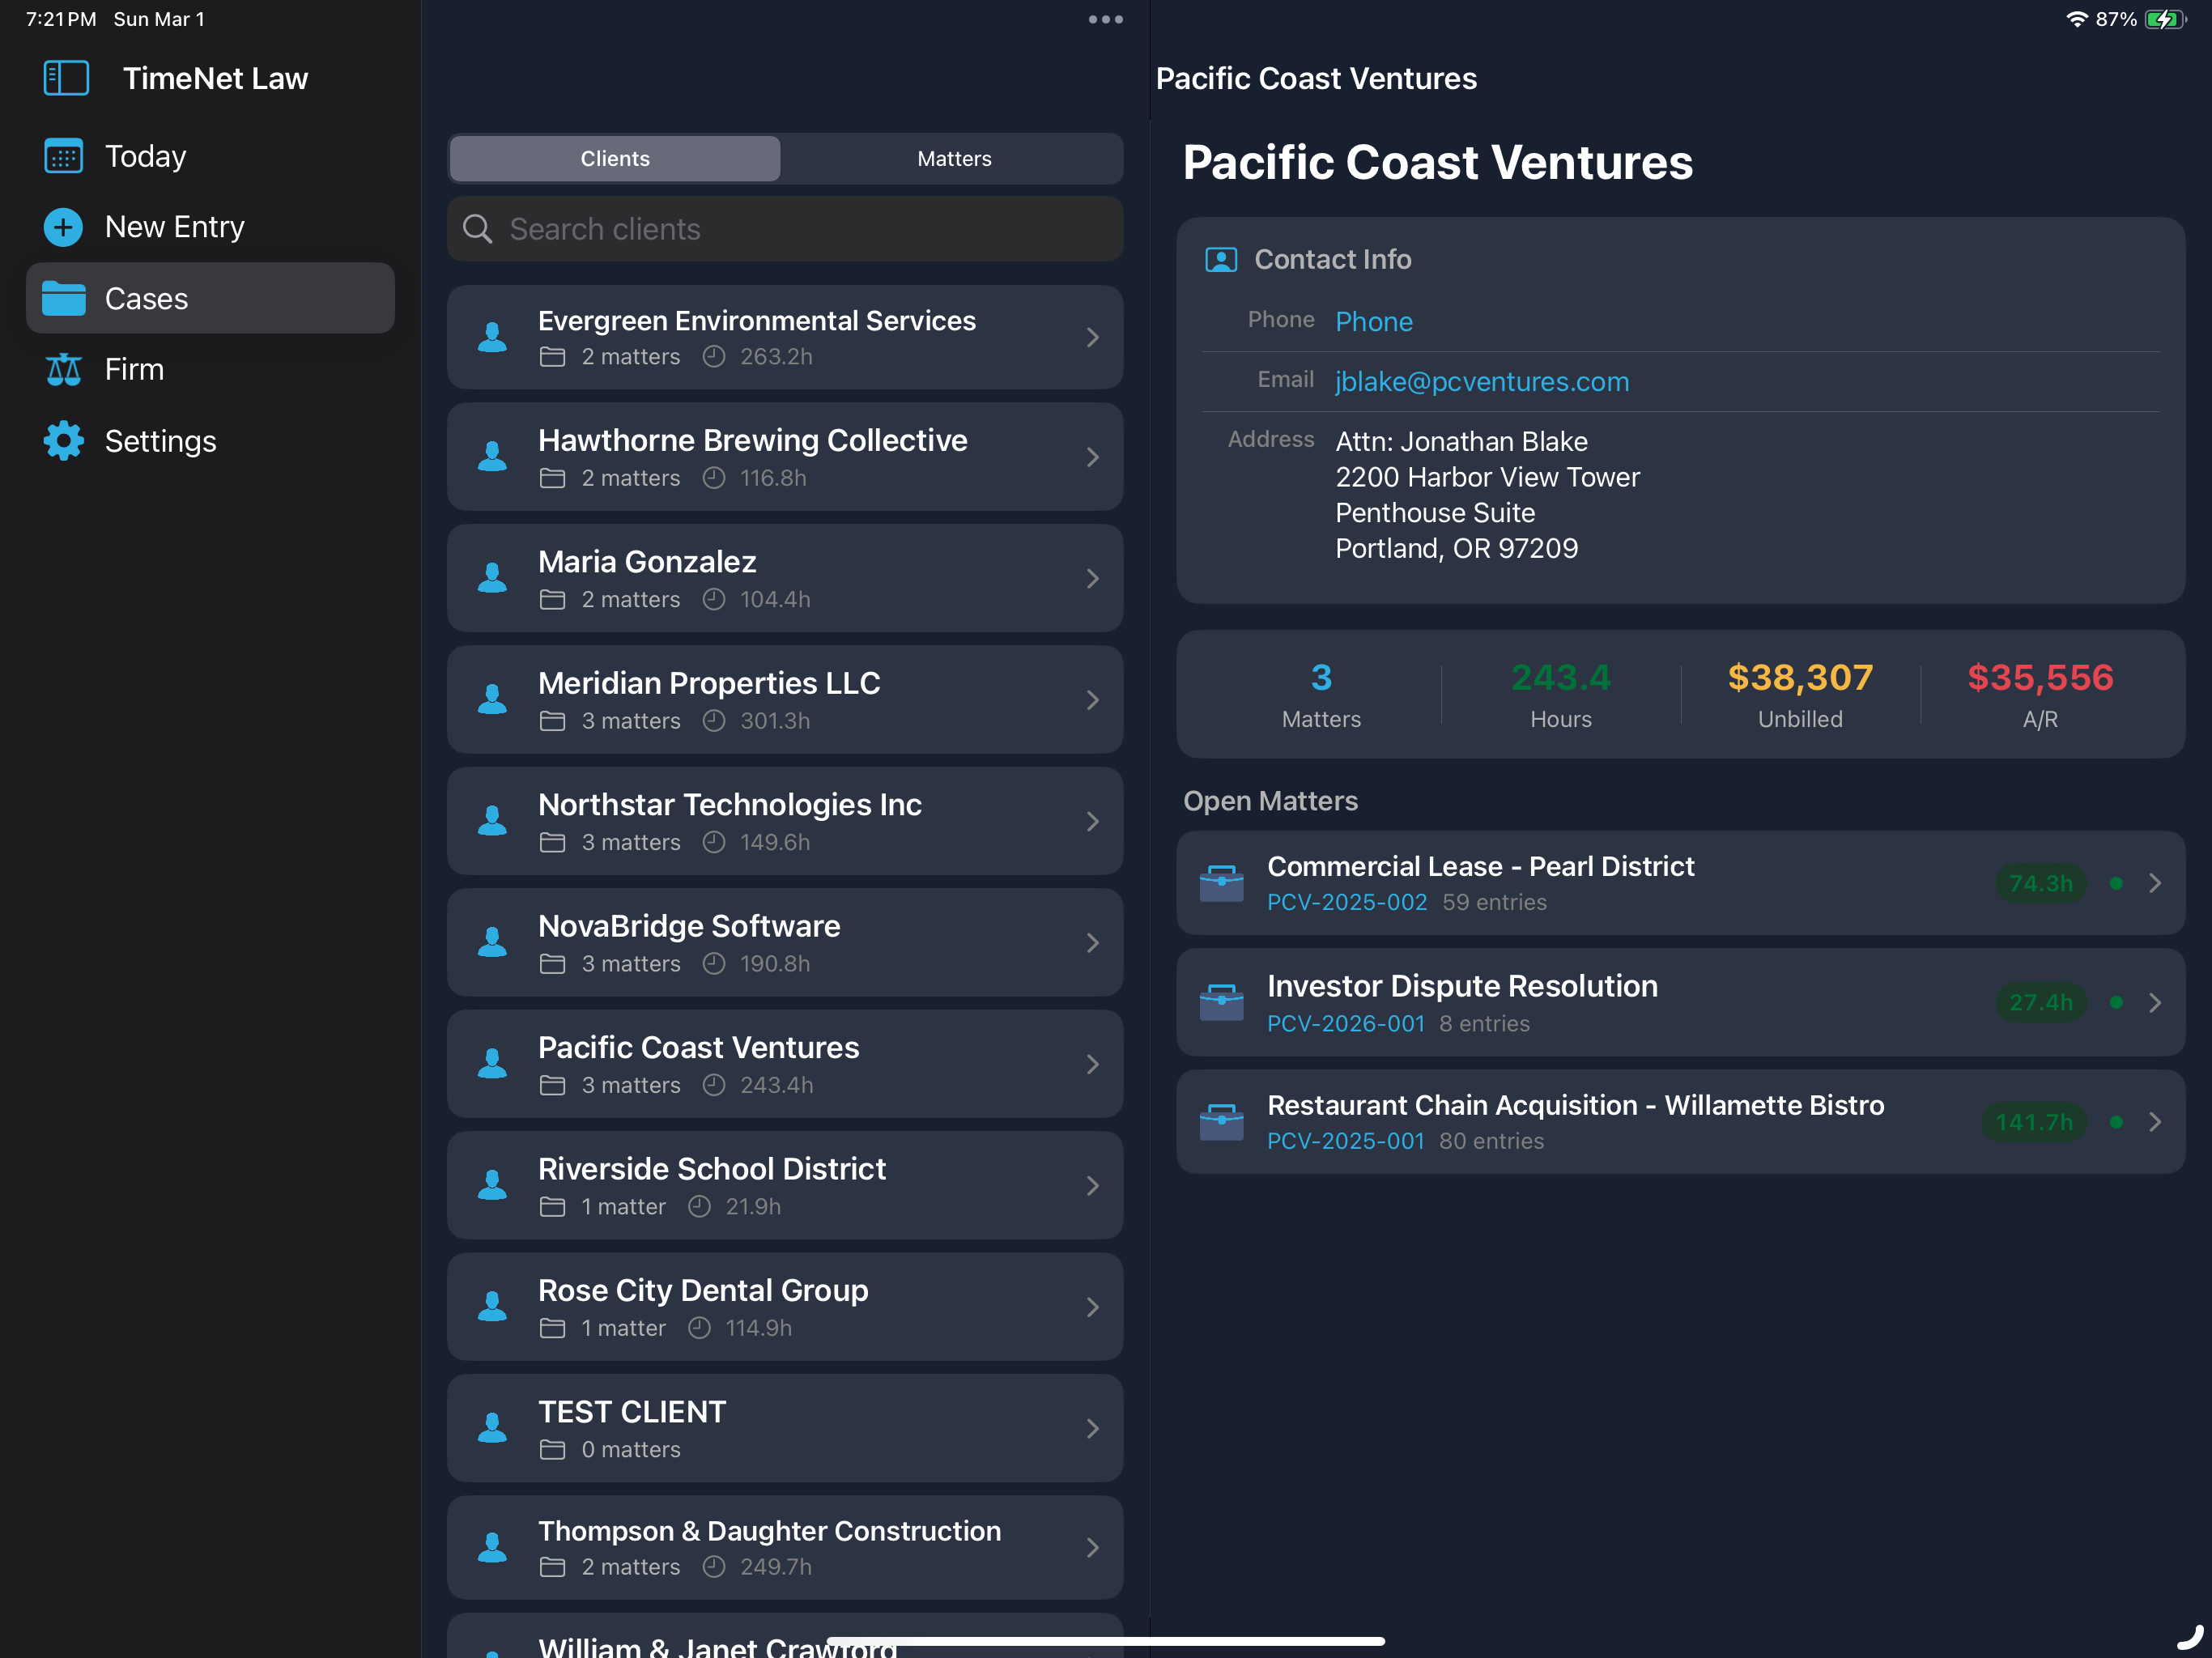Click Meridian Properties LLC person icon
2212x1658 pixels.
(492, 699)
